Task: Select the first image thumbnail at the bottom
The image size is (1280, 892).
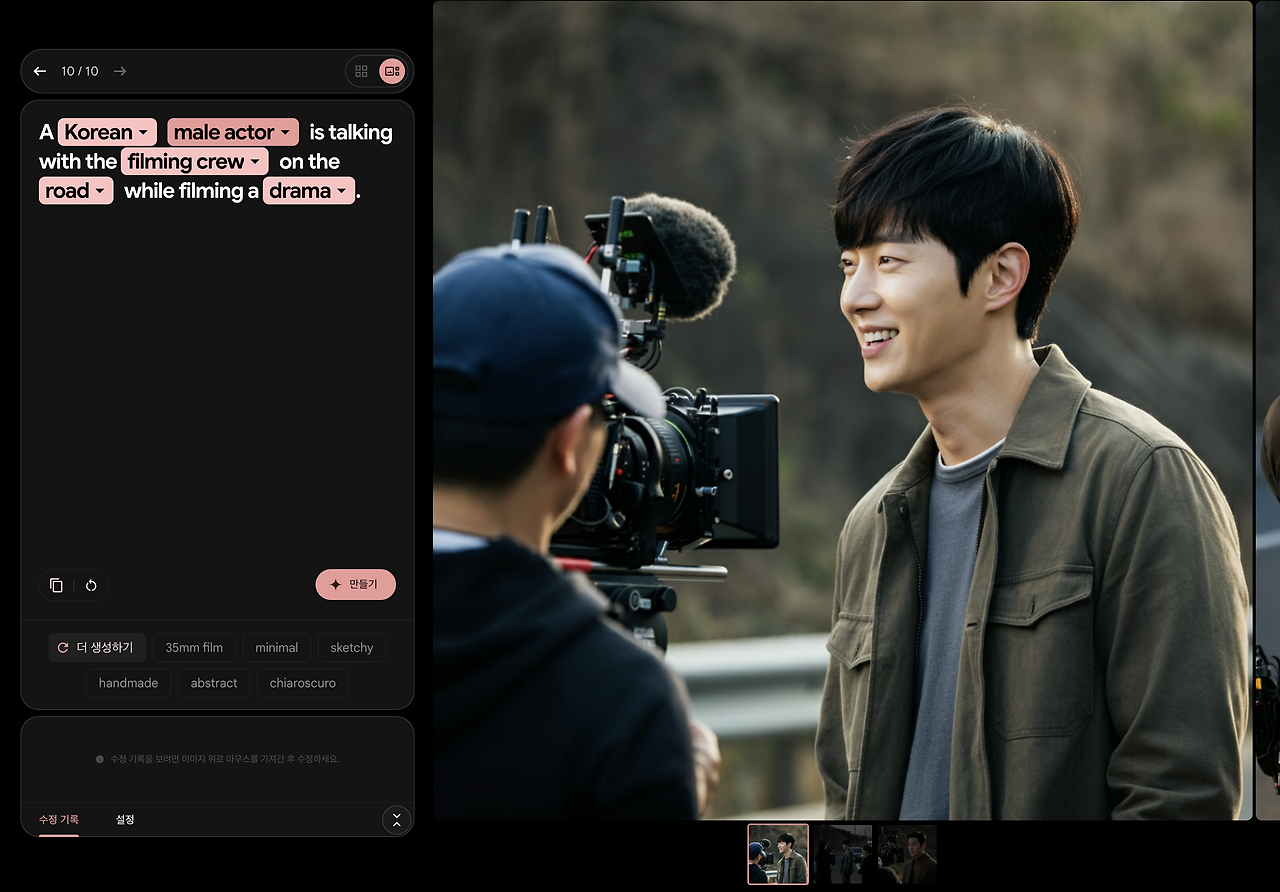Action: click(x=778, y=854)
